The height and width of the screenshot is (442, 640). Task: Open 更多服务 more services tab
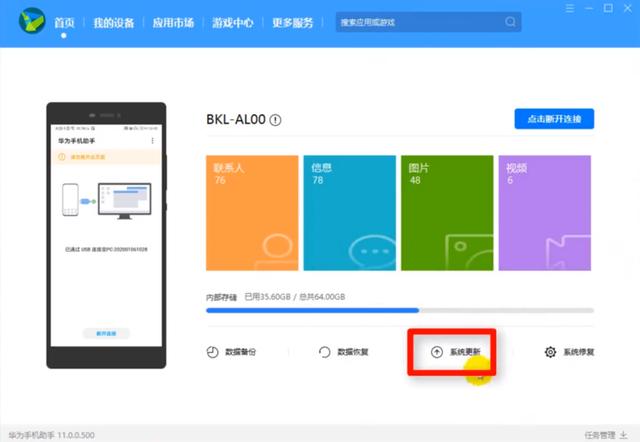point(293,23)
